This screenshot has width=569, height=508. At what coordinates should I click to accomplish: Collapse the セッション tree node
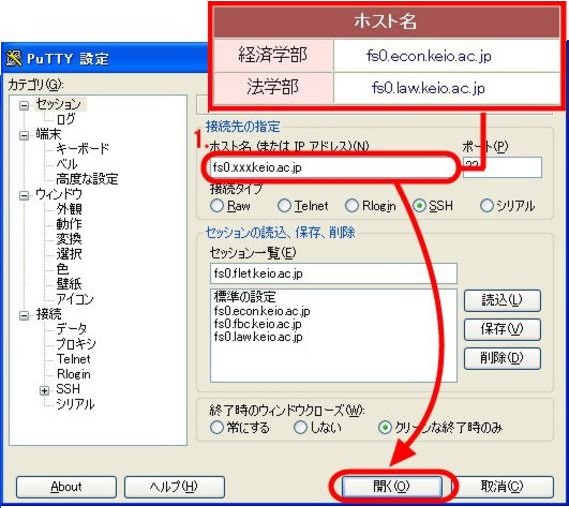point(24,105)
